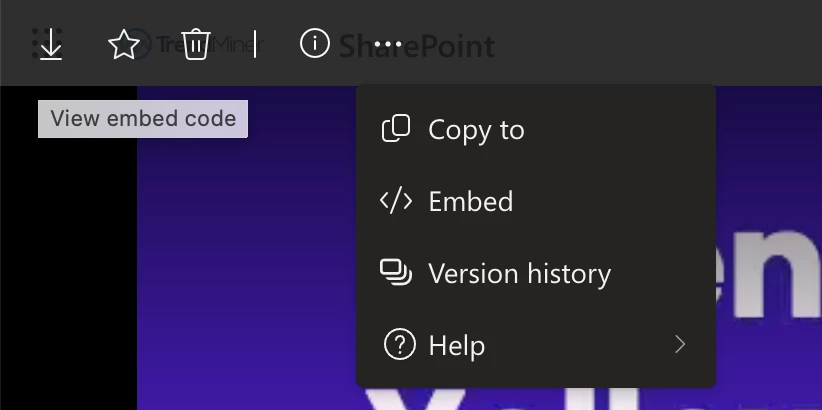The height and width of the screenshot is (410, 822).
Task: Click the question mark Help icon
Action: pos(399,346)
